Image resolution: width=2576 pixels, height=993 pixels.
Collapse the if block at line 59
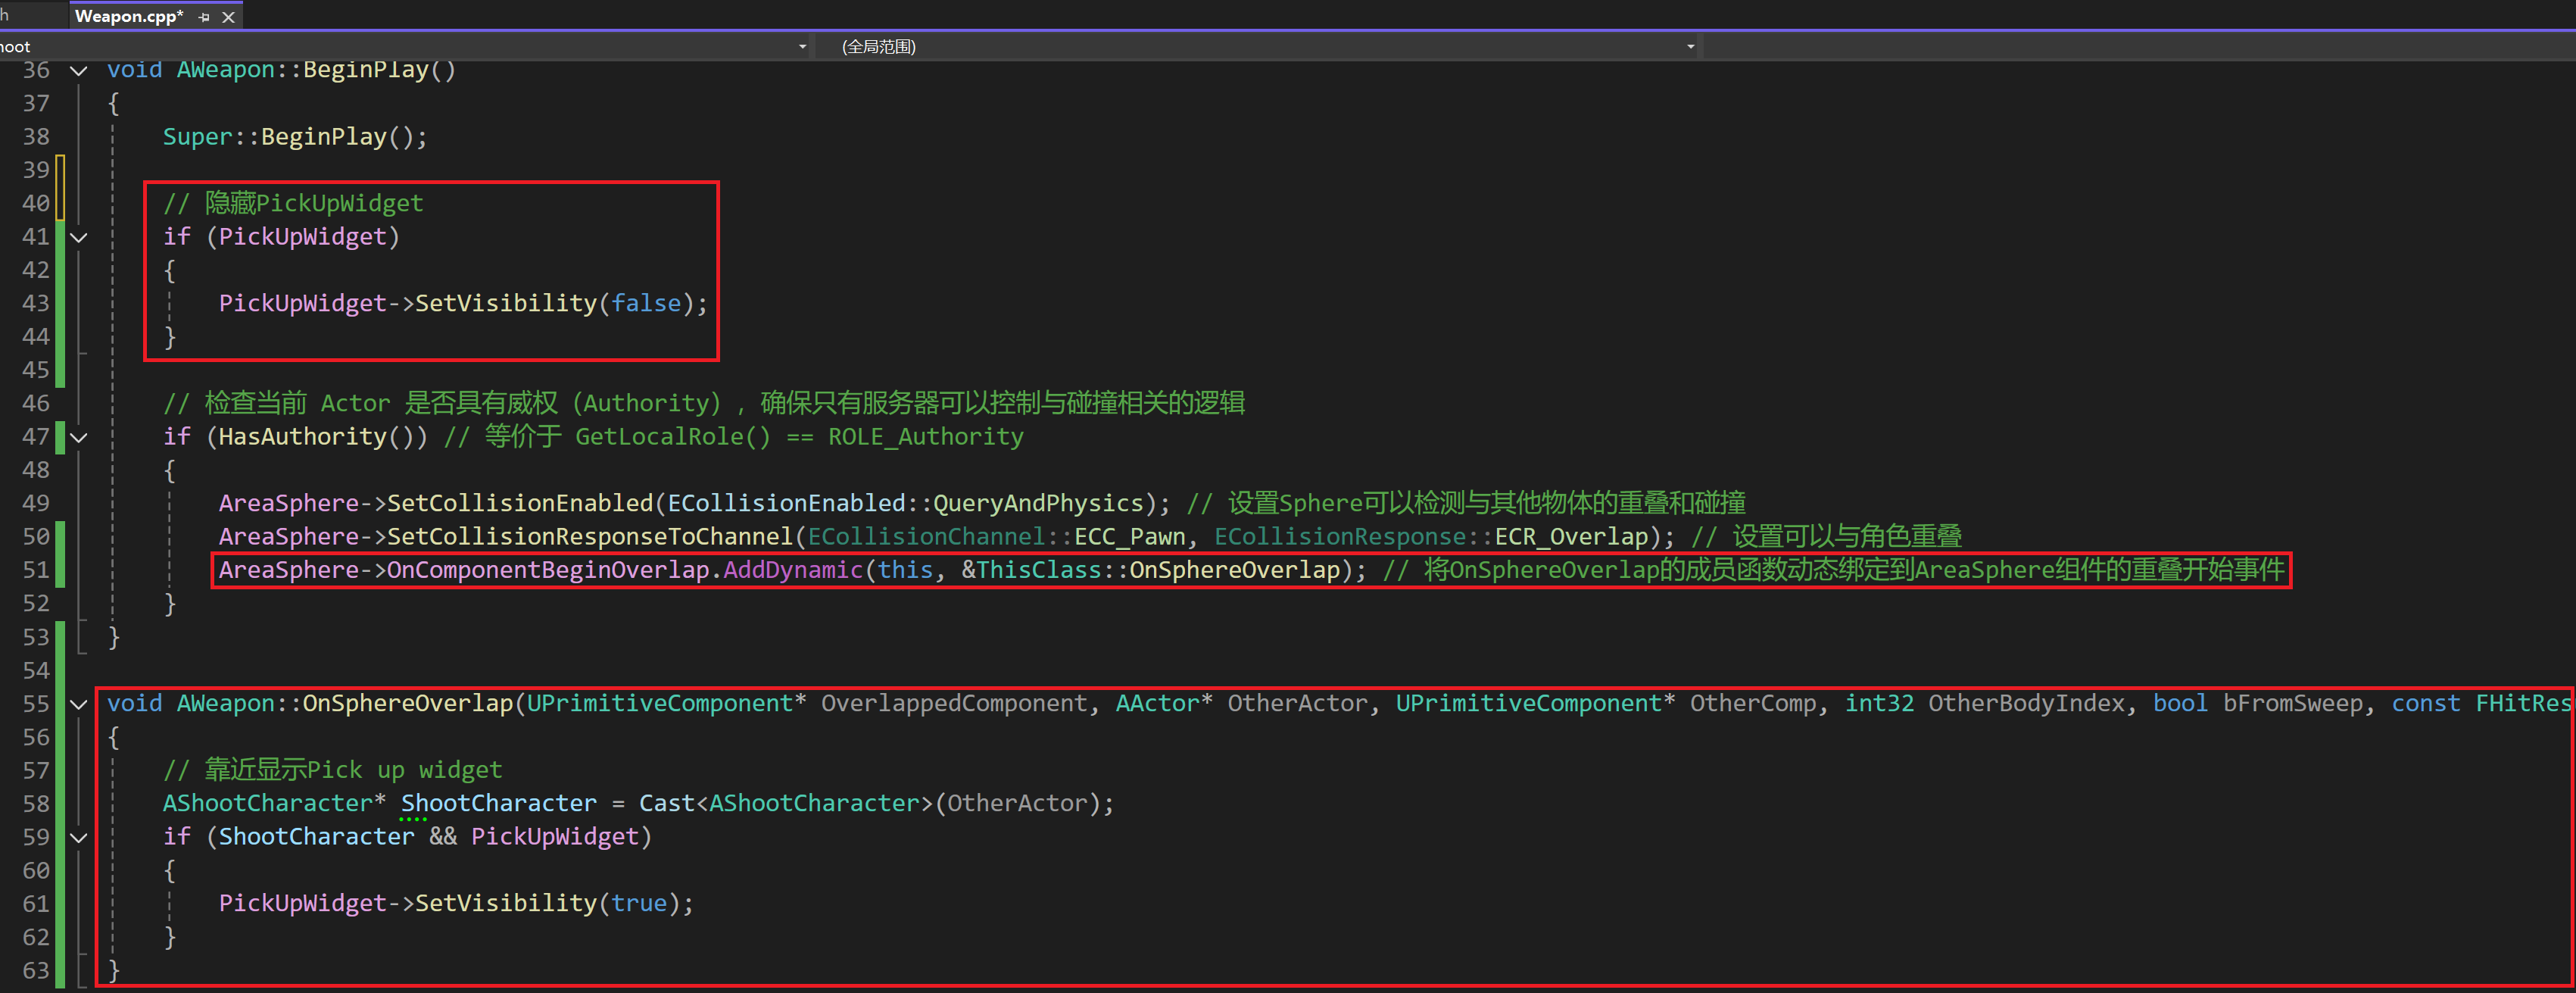(x=79, y=838)
